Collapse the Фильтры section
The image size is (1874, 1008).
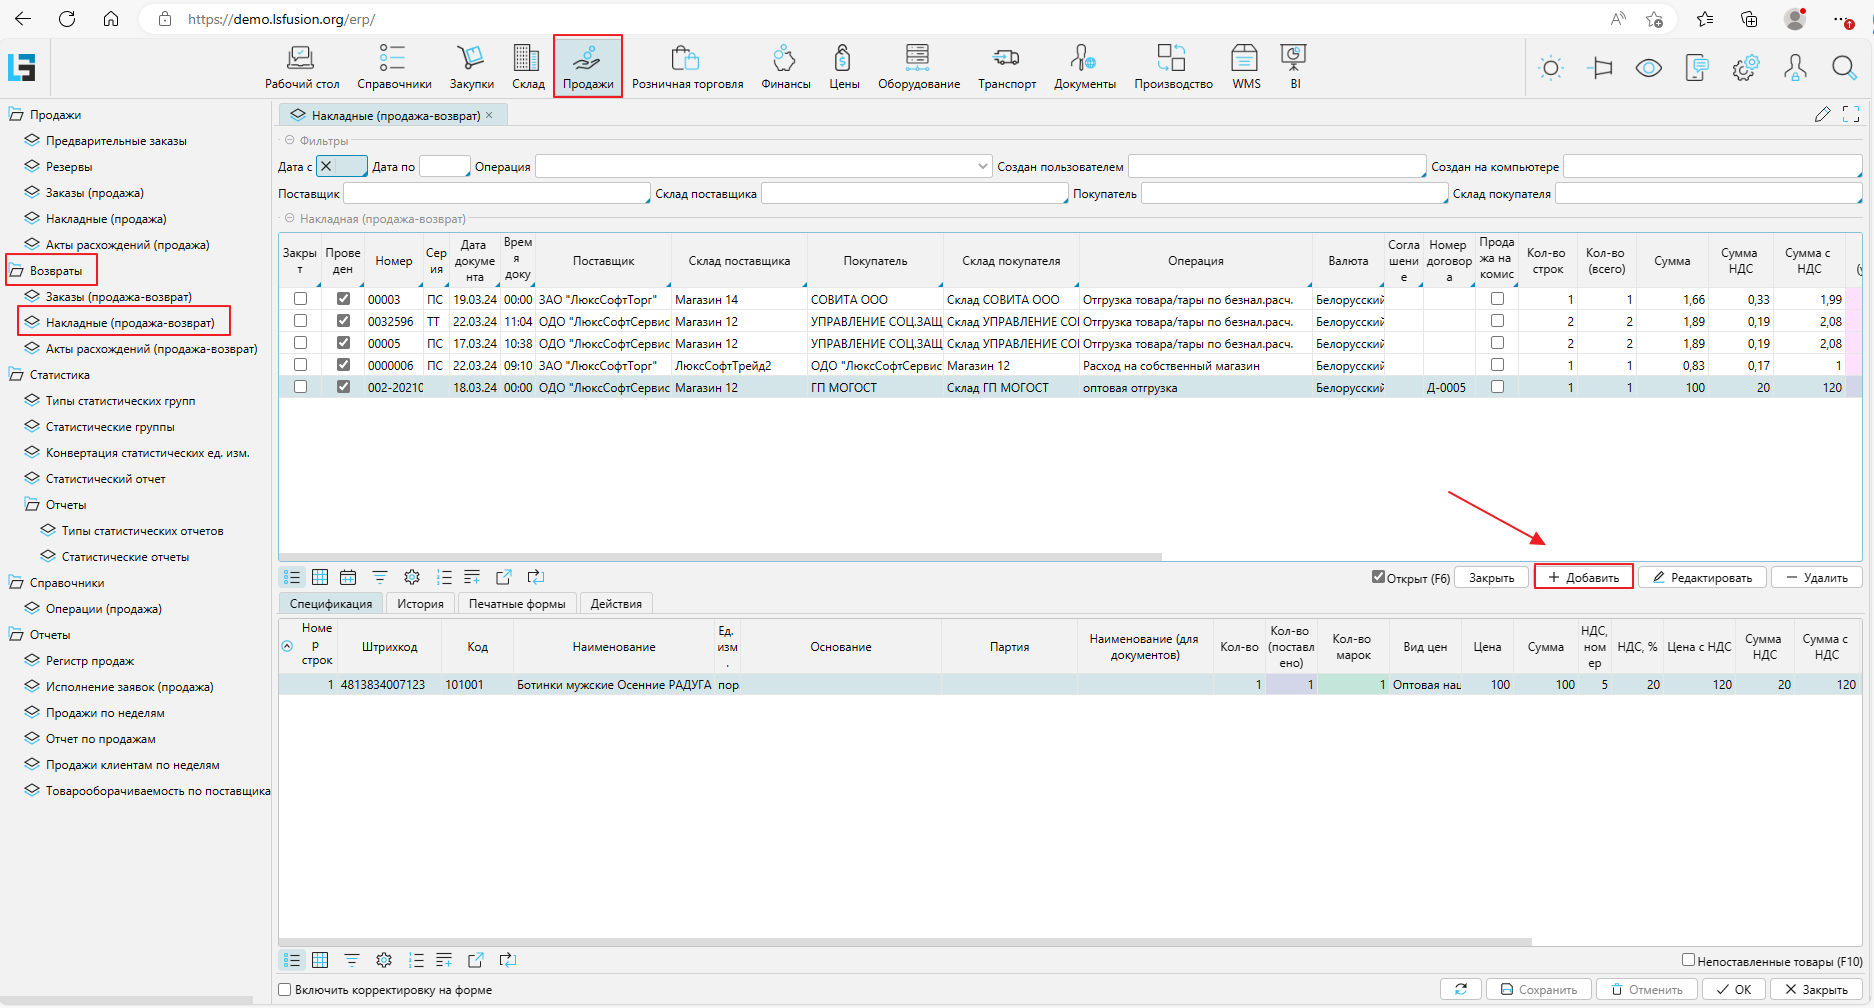pyautogui.click(x=290, y=141)
